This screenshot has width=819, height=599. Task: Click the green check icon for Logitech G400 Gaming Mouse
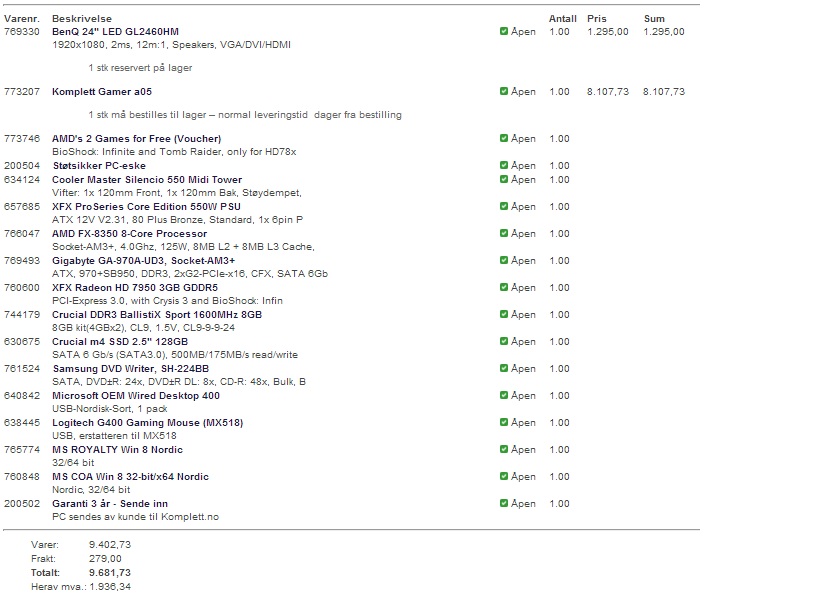tap(504, 422)
